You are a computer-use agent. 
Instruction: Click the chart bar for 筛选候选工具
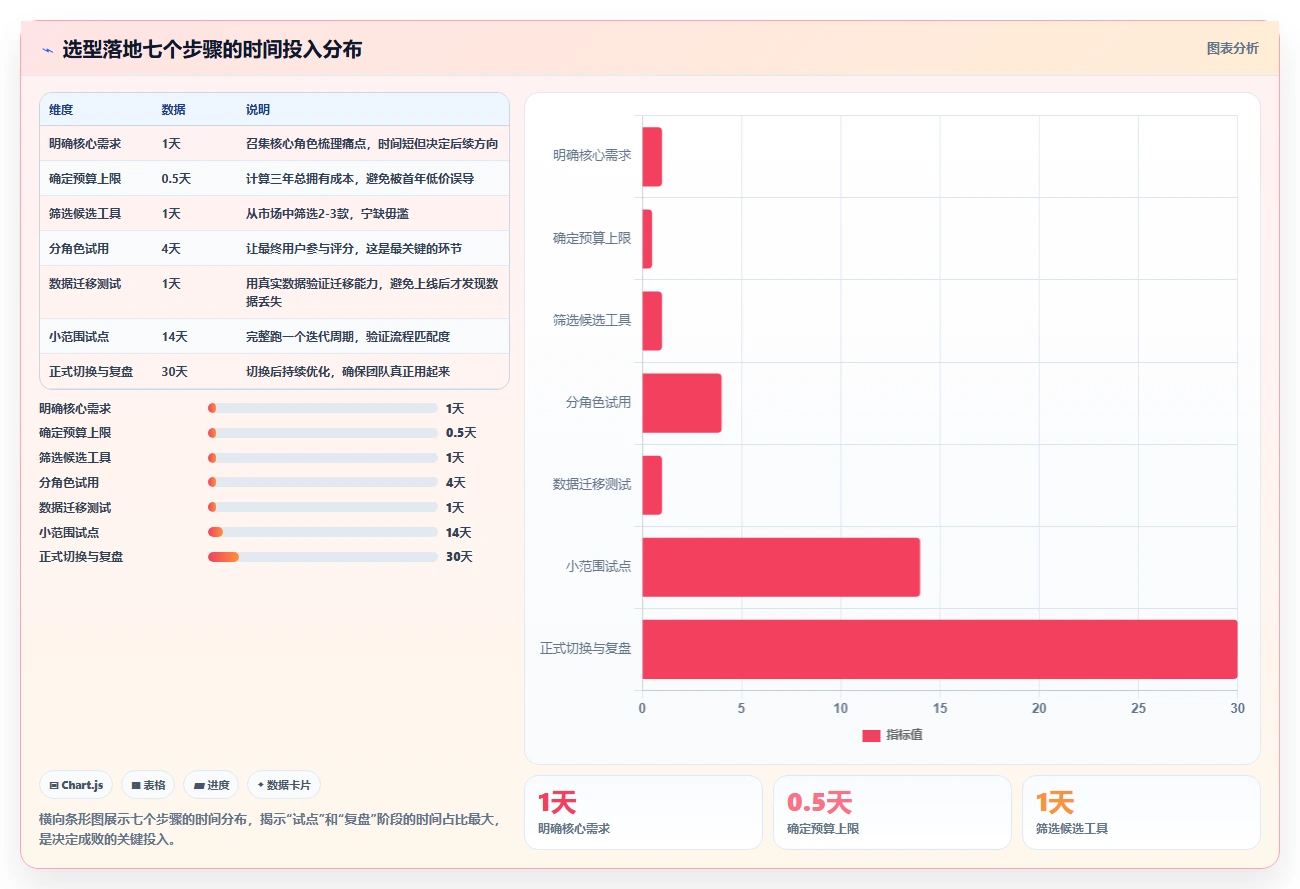652,321
